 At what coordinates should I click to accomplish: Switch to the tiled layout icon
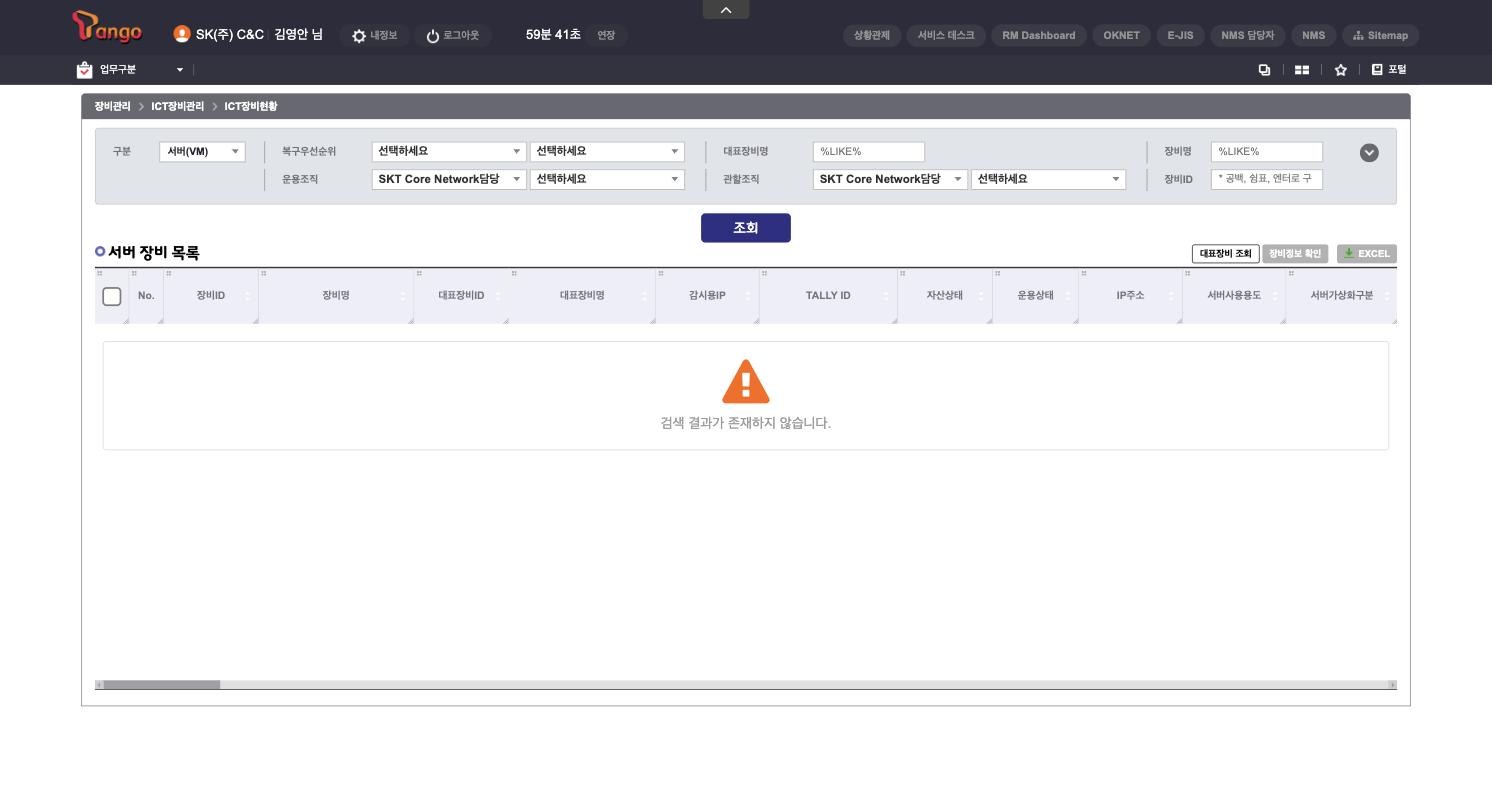(x=1302, y=70)
